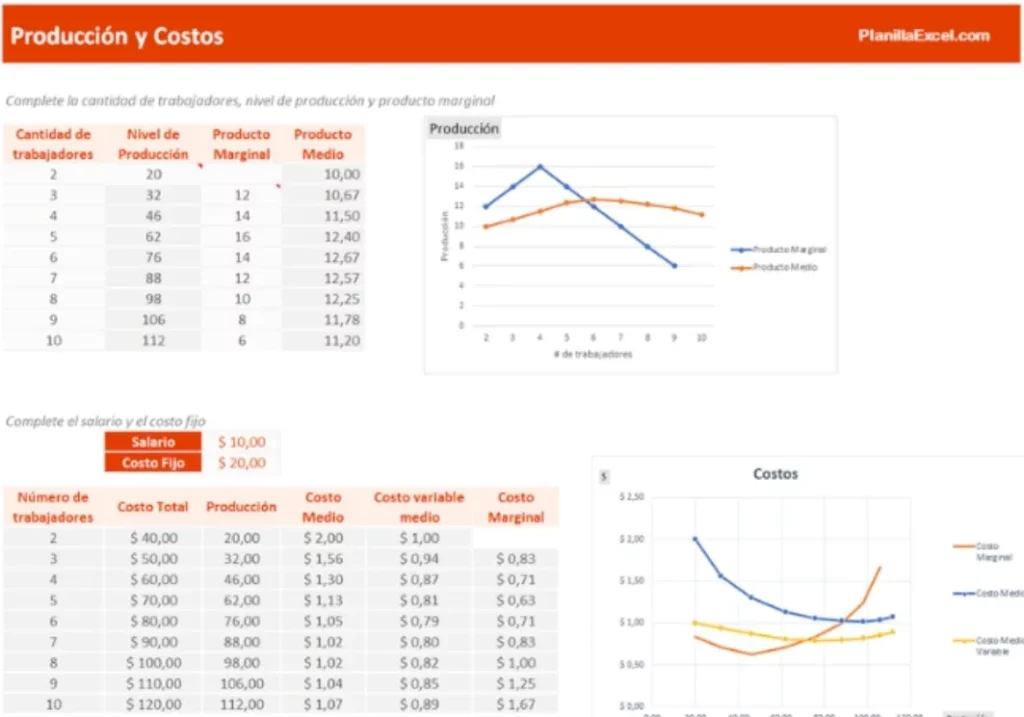The height and width of the screenshot is (717, 1024).
Task: Select Producto Medio cell 12,40
Action: (323, 237)
